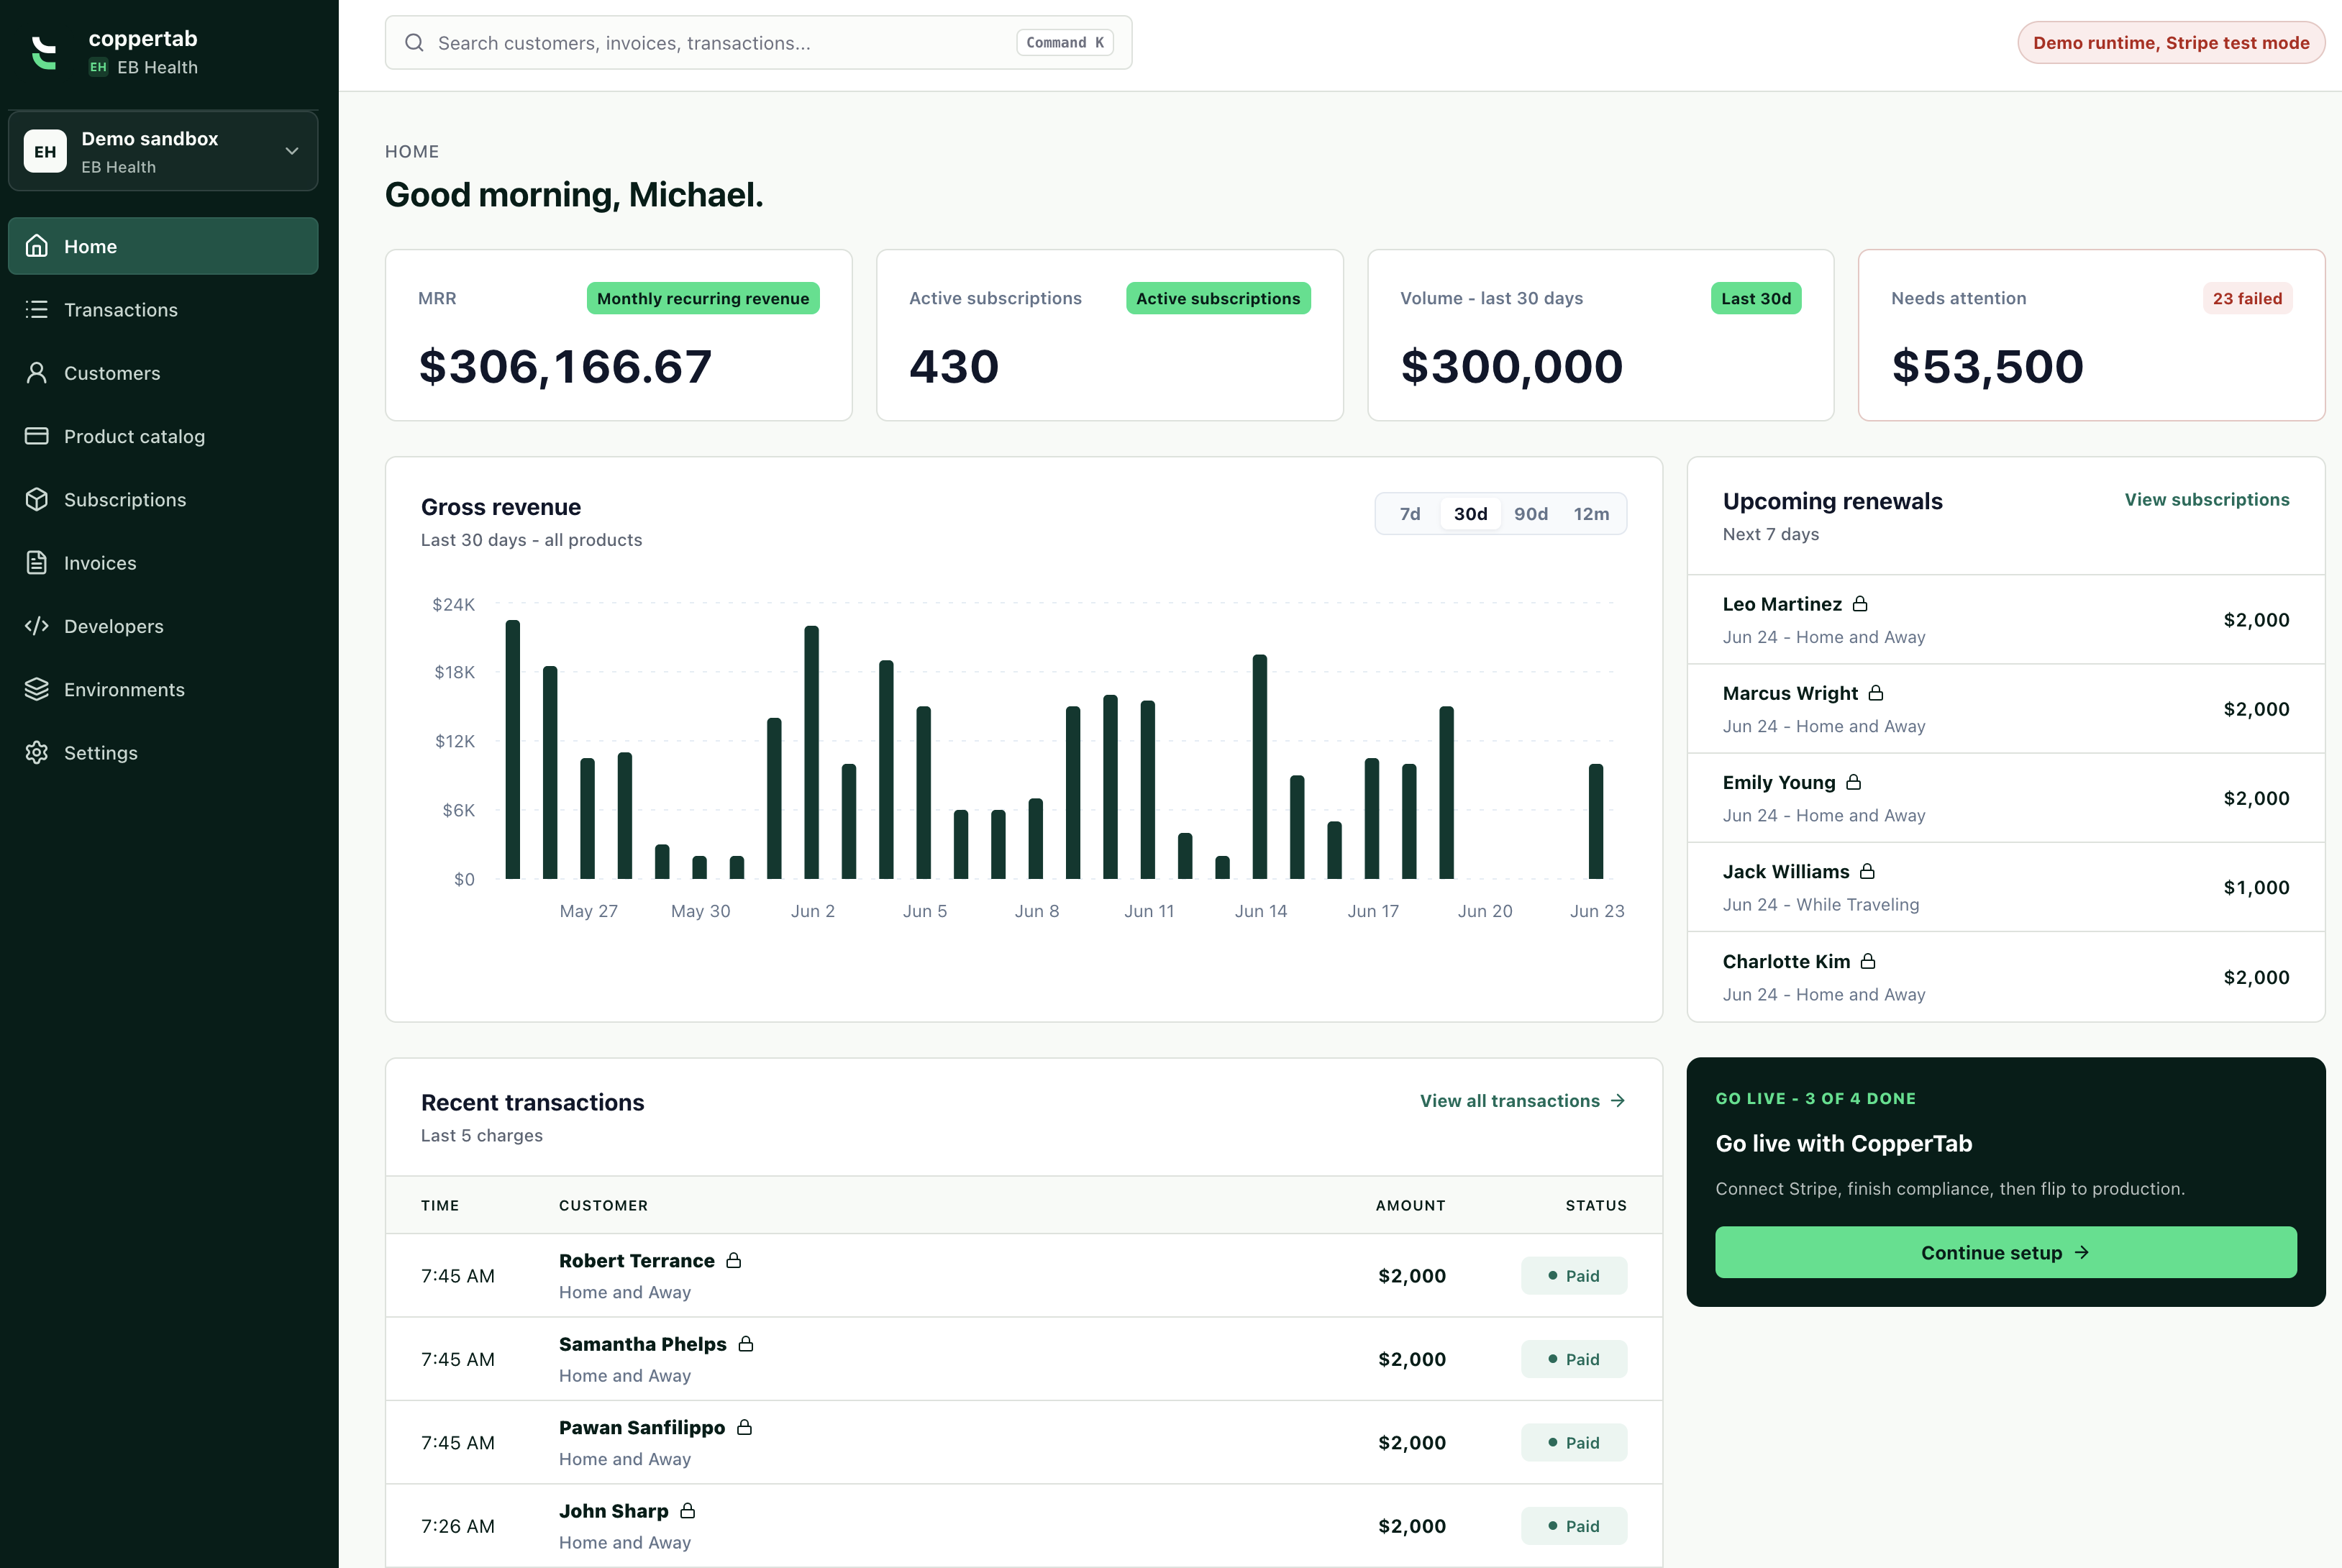Click the lock icon beside Robert Terrance
The width and height of the screenshot is (2342, 1568).
click(734, 1260)
